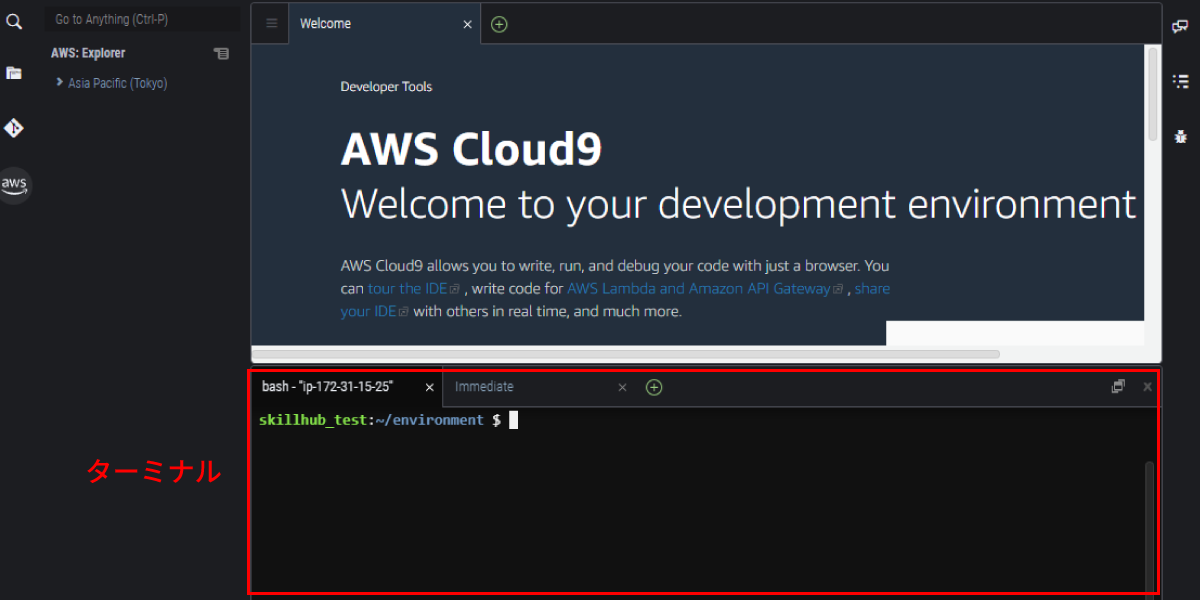Open the Outline panel icon
1200x600 pixels.
tap(1181, 81)
